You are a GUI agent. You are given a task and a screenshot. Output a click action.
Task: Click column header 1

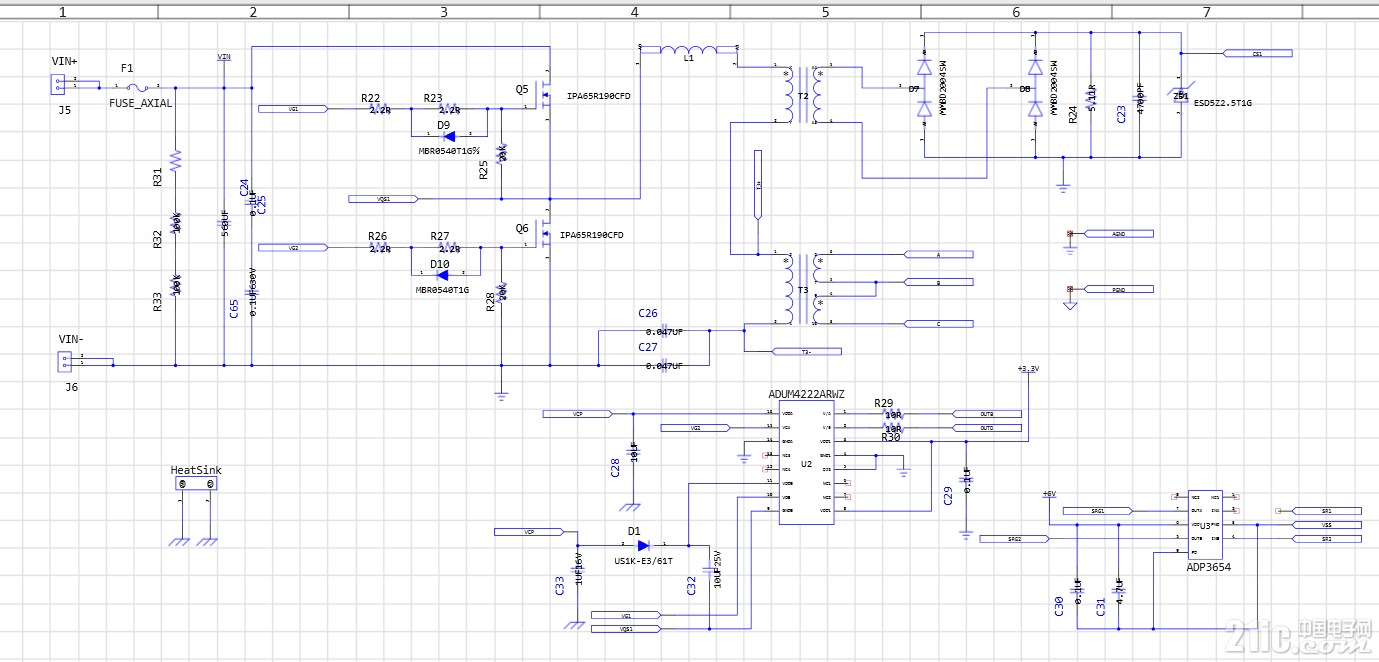(x=63, y=12)
